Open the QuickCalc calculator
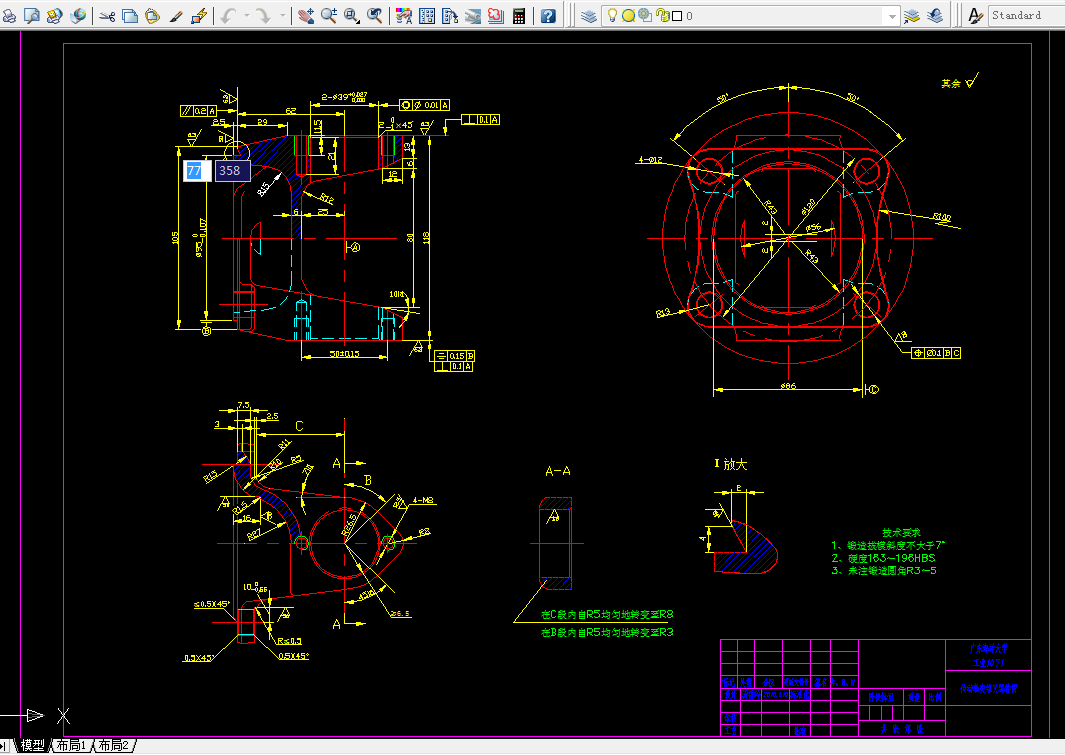Screen dimensions: 1065x755 point(519,16)
